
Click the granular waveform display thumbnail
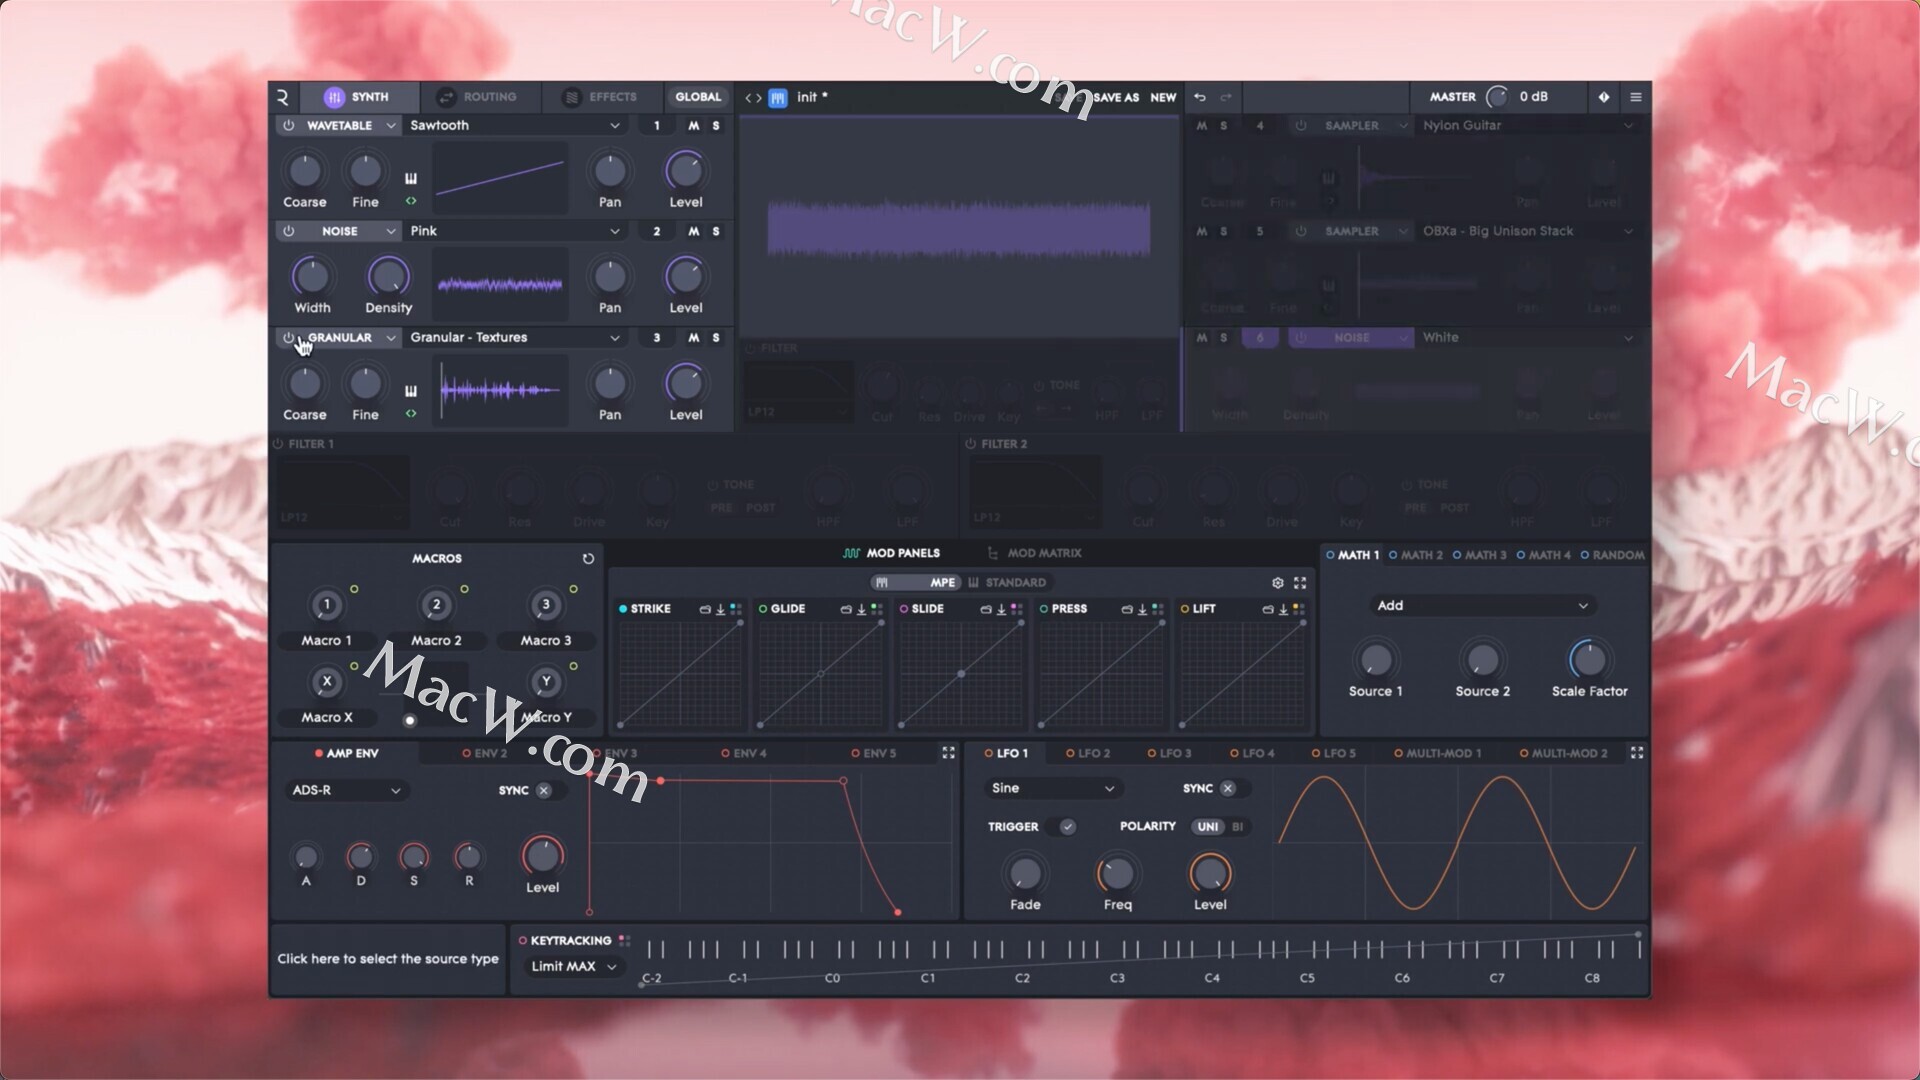pyautogui.click(x=500, y=390)
